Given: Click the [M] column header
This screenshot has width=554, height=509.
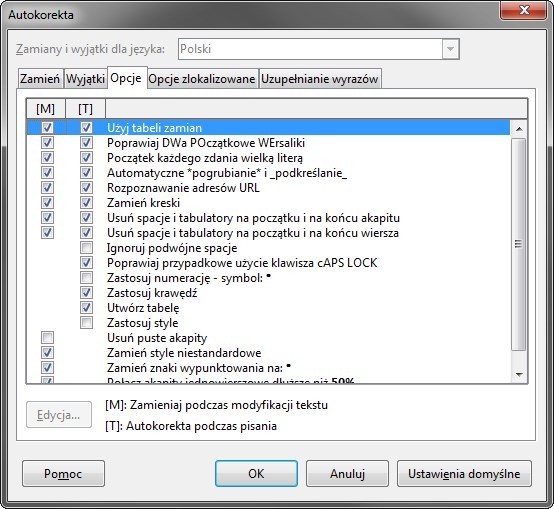Looking at the screenshot, I should pyautogui.click(x=46, y=109).
